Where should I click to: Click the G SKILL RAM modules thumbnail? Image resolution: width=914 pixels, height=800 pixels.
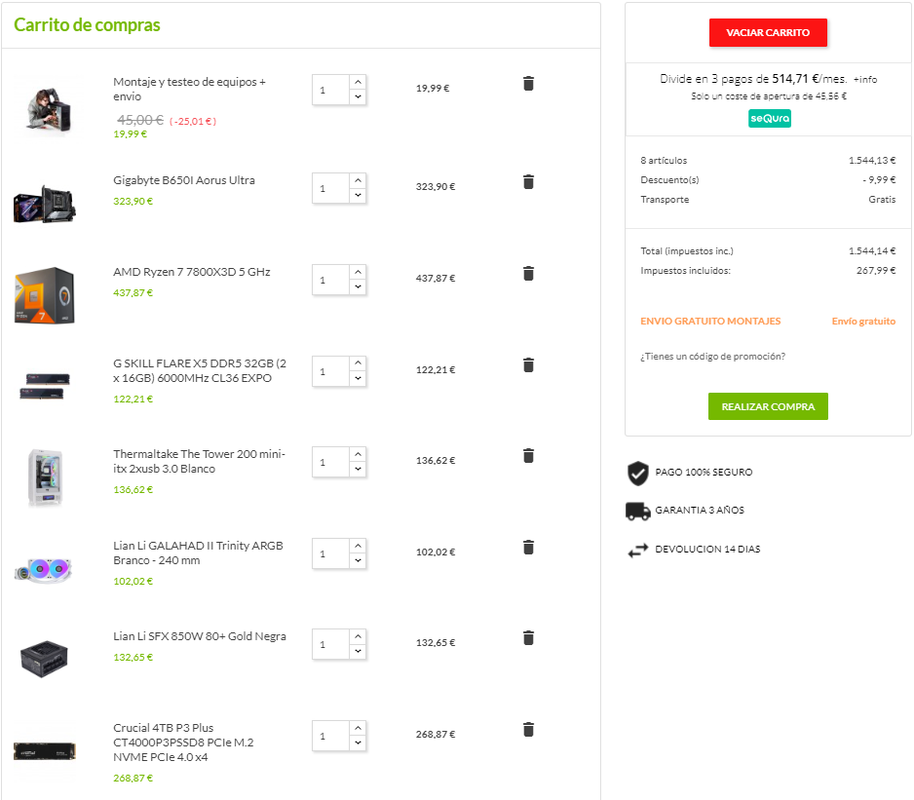(x=44, y=387)
